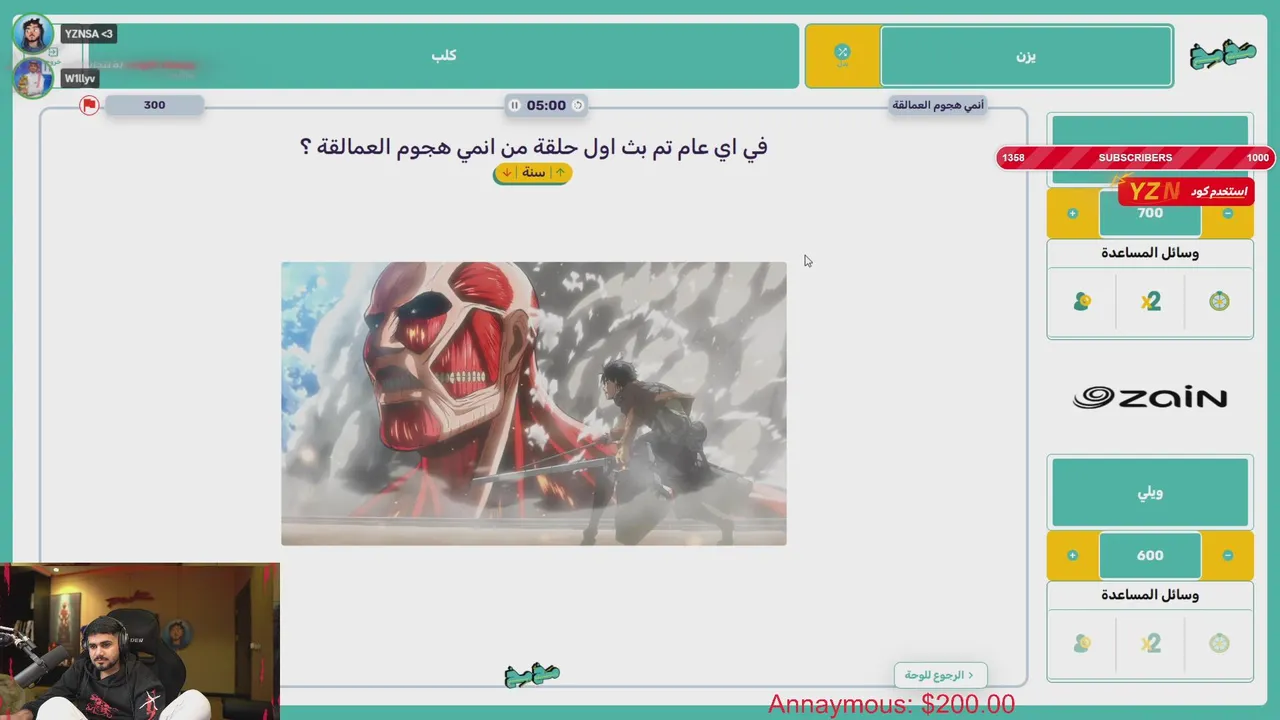Open the Attack on Titan question image
Screen dimensions: 1280x720
pos(534,403)
